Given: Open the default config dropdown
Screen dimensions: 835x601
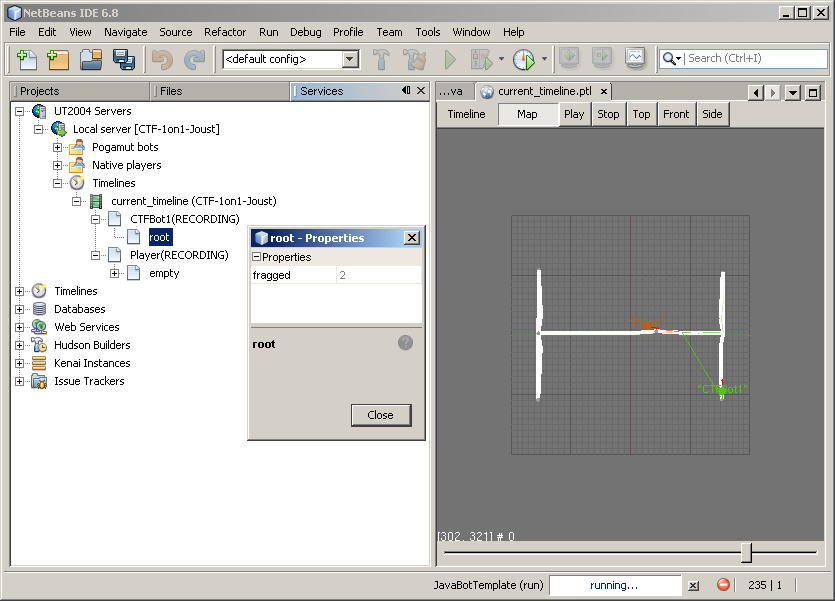Looking at the screenshot, I should pos(350,59).
